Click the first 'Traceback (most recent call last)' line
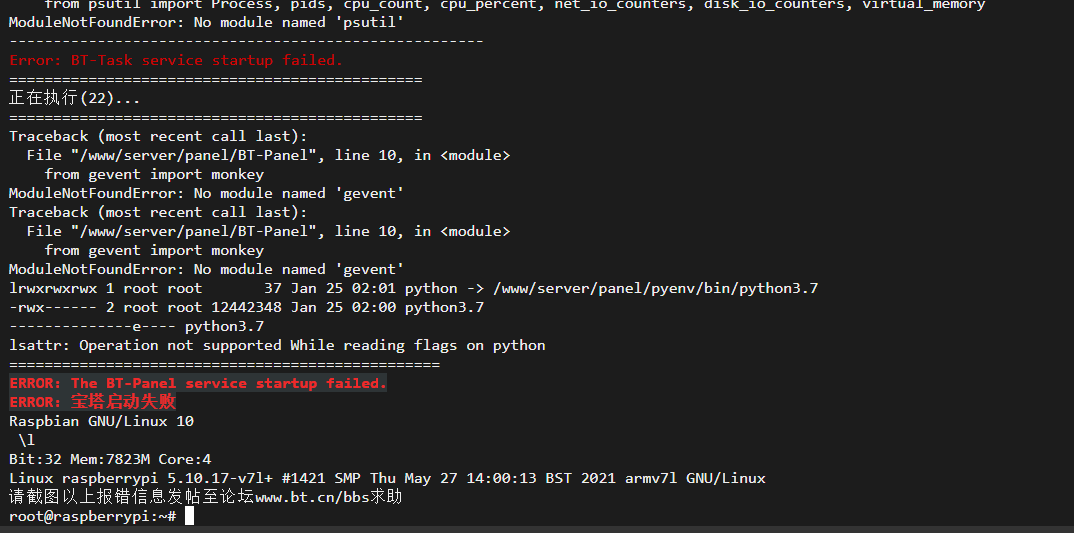1074x533 pixels. tap(158, 136)
